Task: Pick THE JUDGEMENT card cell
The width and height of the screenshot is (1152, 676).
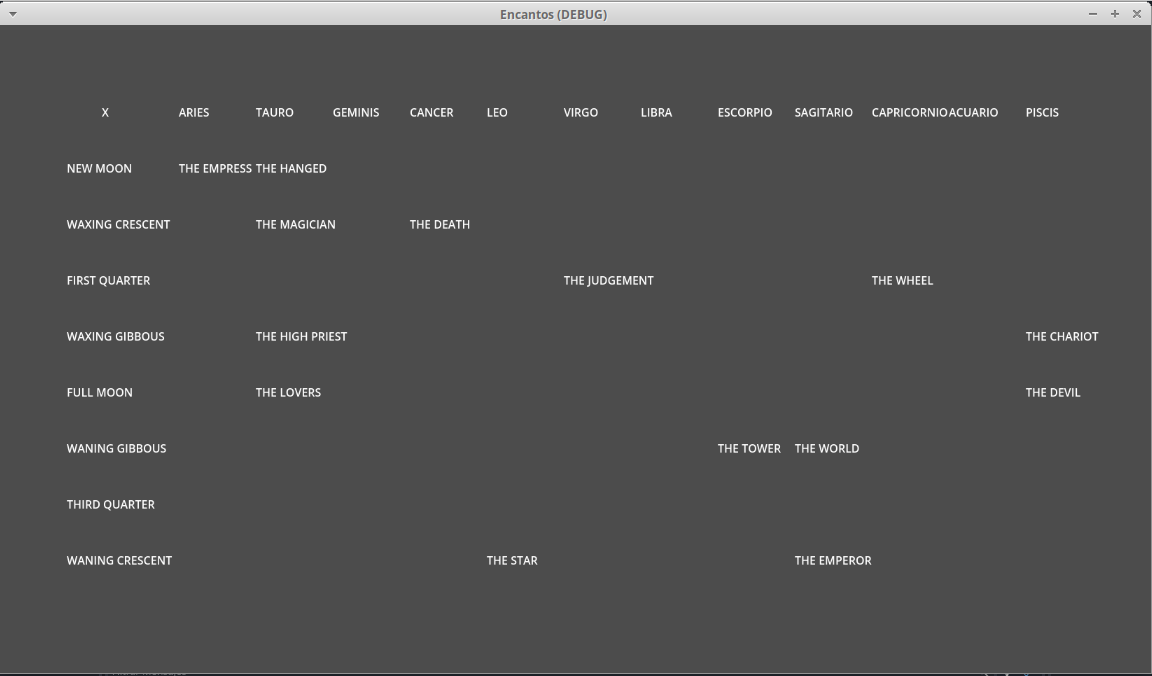Action: click(x=608, y=280)
